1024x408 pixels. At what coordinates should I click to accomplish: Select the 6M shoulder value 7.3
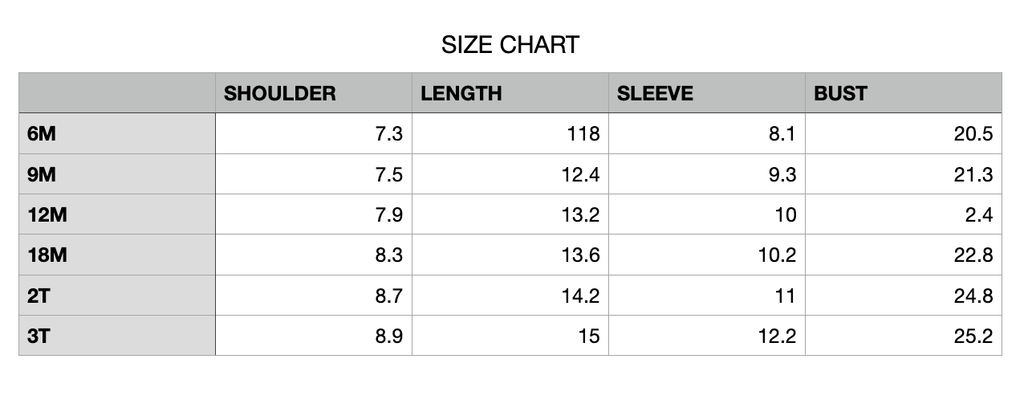(x=389, y=134)
